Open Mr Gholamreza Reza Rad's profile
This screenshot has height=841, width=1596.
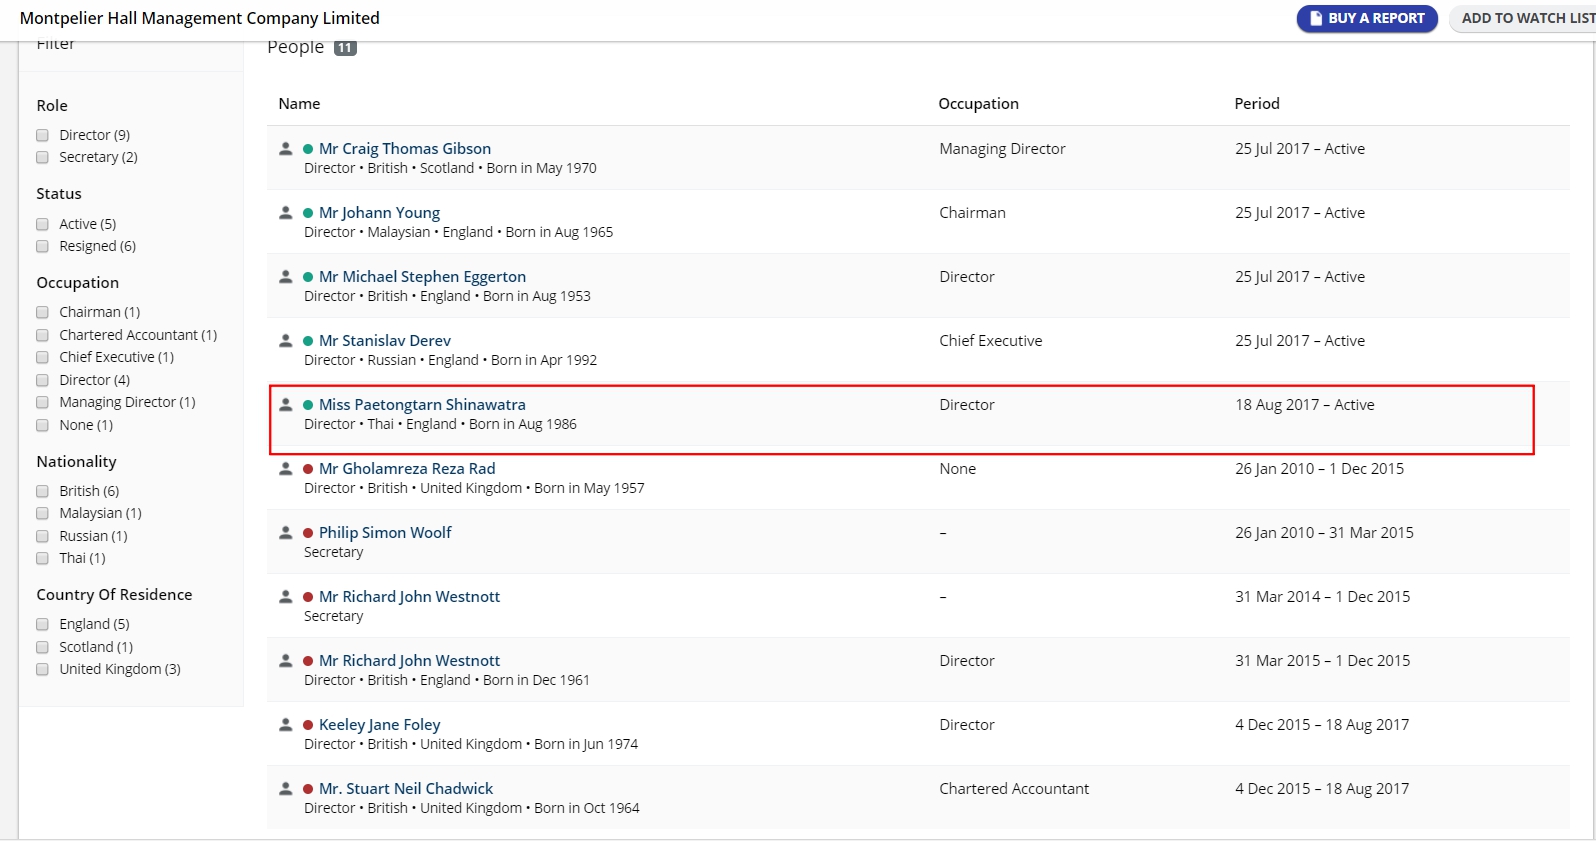pos(407,468)
